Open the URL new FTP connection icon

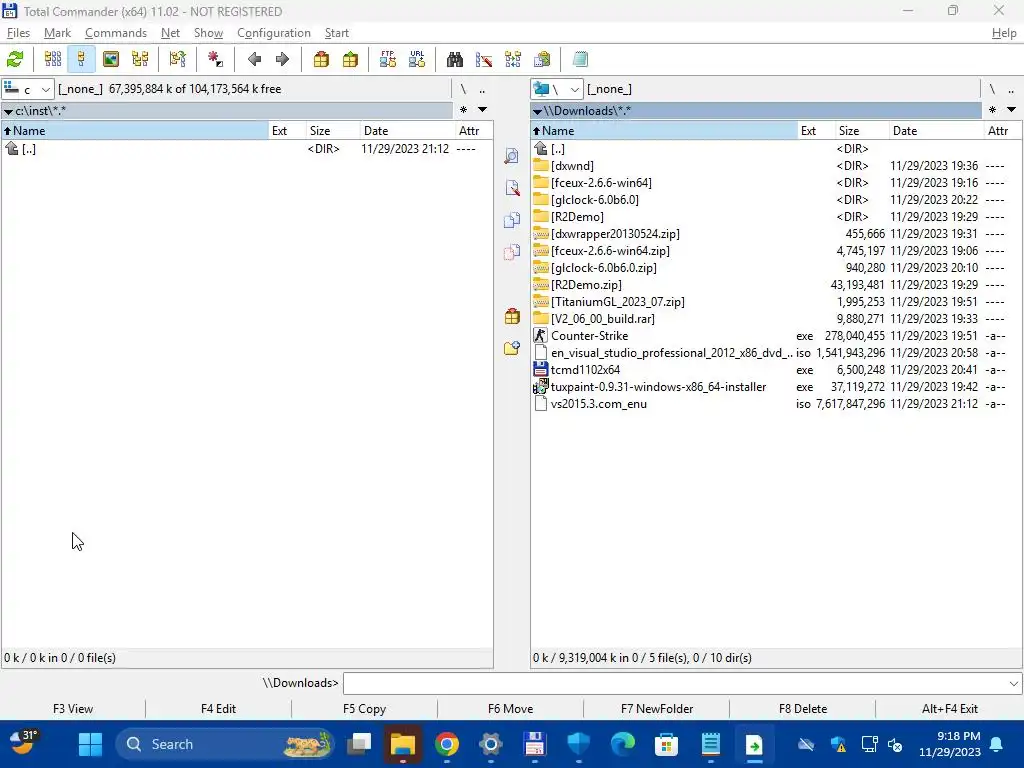[417, 59]
